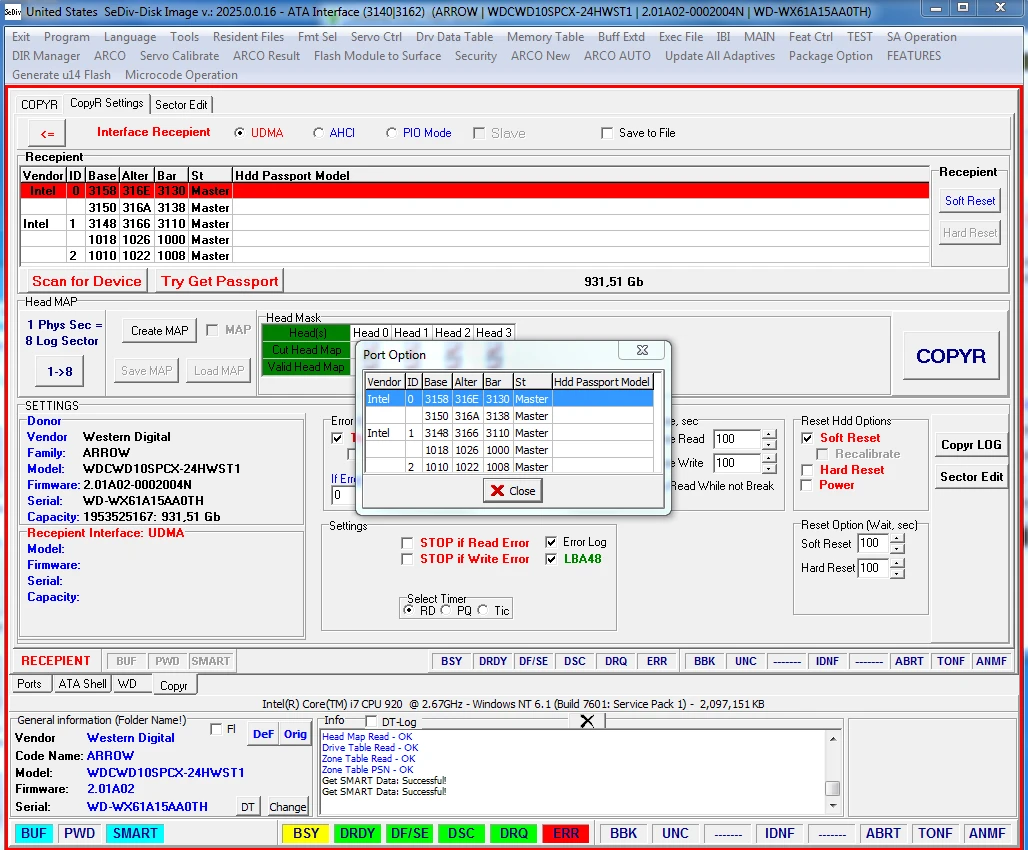The width and height of the screenshot is (1028, 850).
Task: Open the ATA Shell tab
Action: (83, 683)
